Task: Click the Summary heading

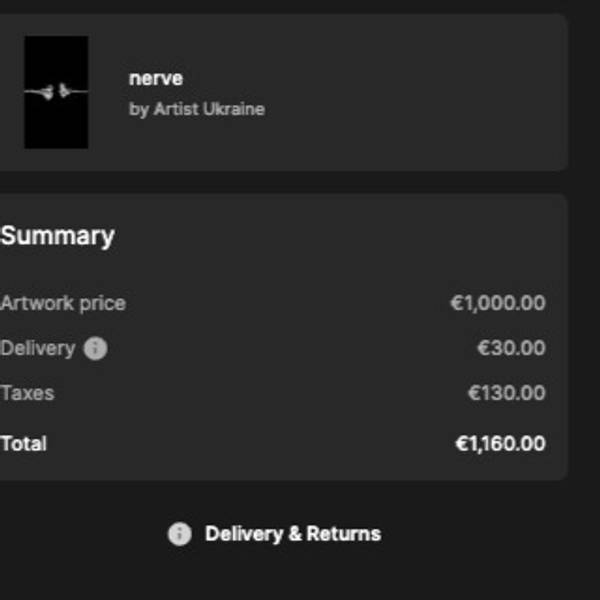Action: 58,236
